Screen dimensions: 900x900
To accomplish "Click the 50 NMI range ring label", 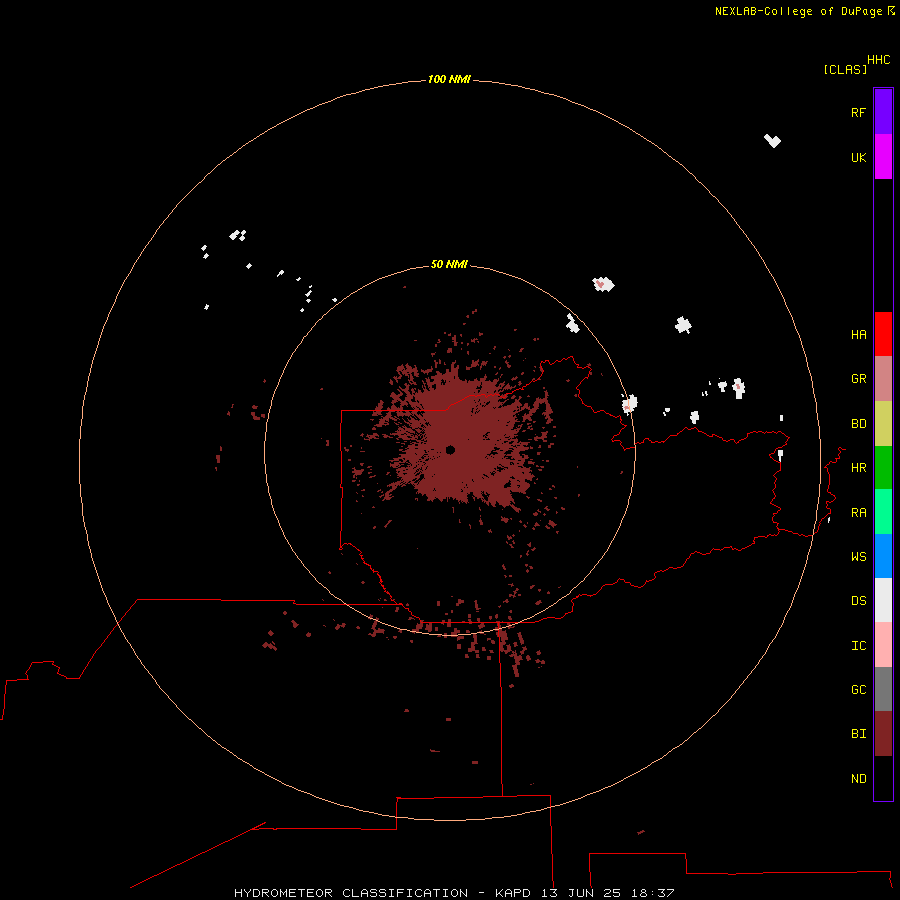I will [x=449, y=264].
